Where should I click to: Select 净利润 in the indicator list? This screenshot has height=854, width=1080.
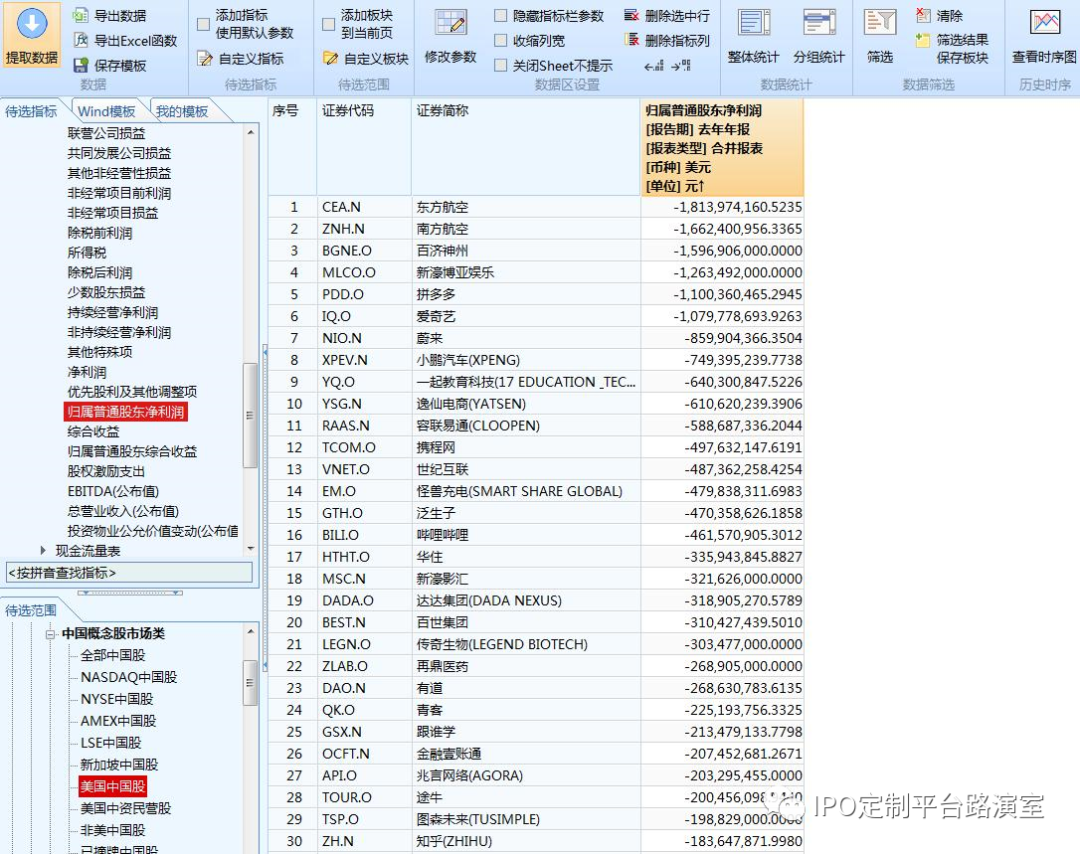pos(87,372)
